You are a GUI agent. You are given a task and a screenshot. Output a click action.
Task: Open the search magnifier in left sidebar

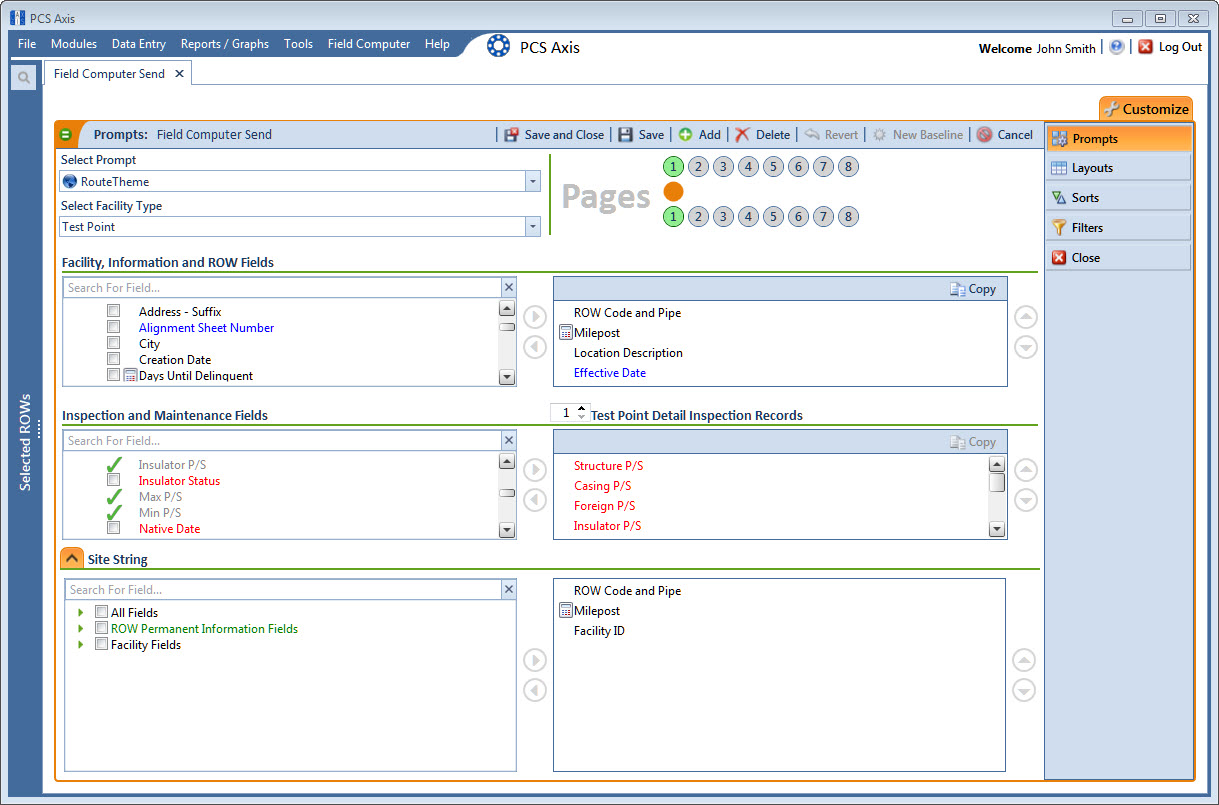pos(24,77)
